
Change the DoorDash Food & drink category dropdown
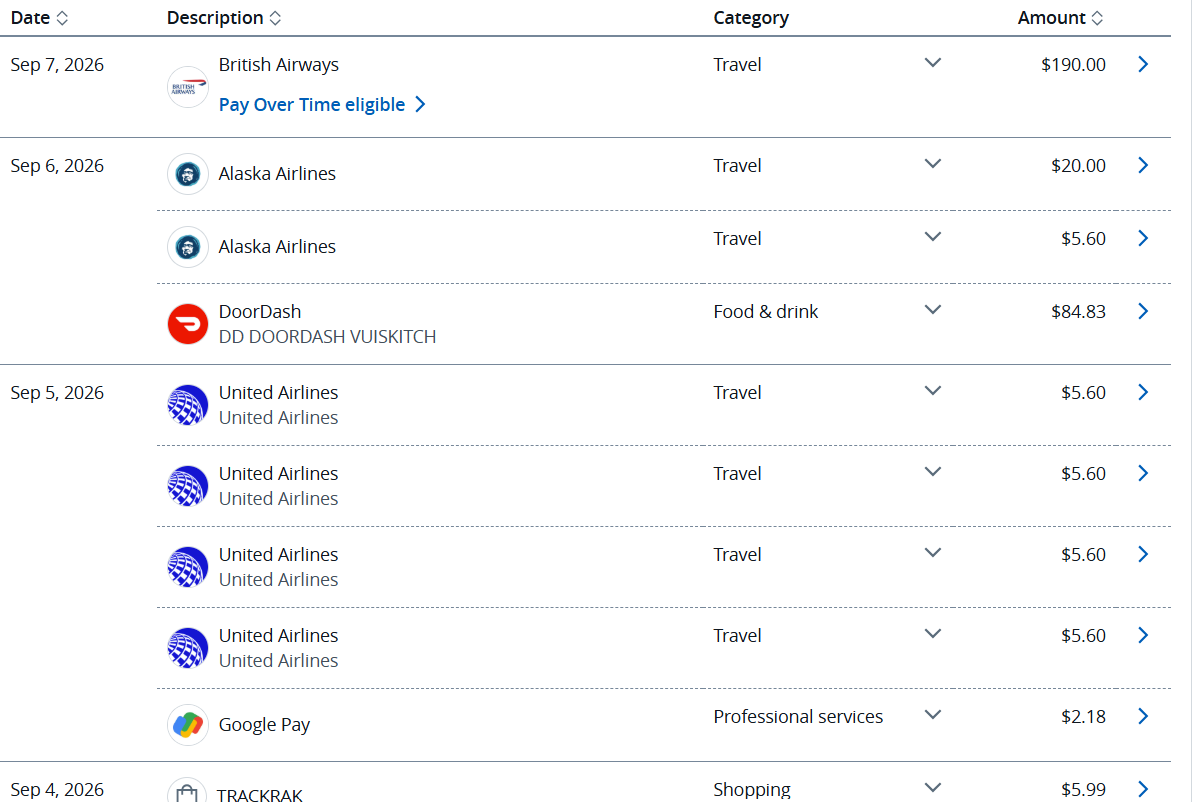coord(933,310)
